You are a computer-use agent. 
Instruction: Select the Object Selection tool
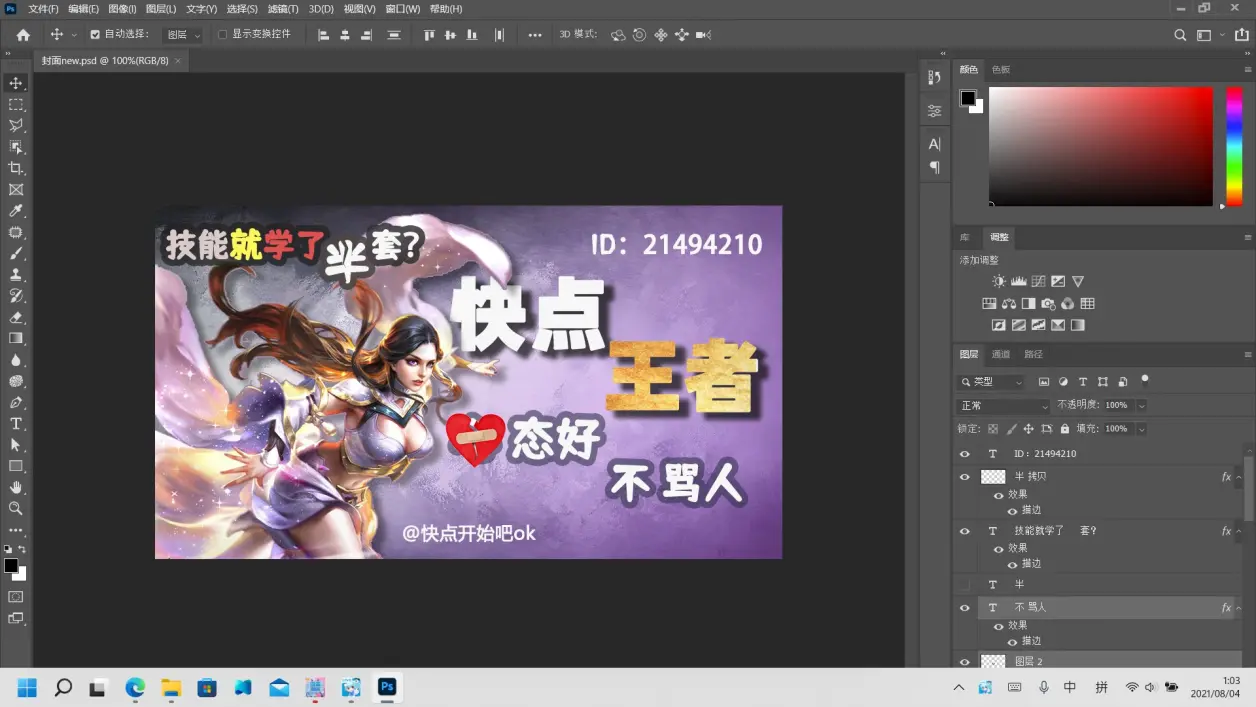click(16, 147)
